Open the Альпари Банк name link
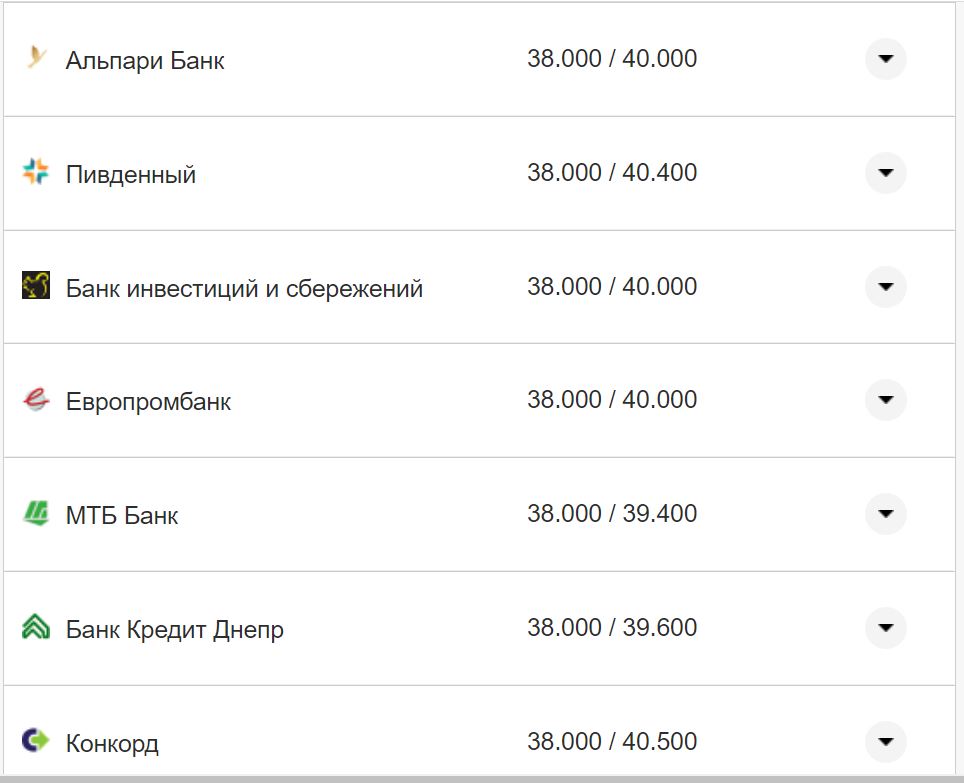 [145, 61]
